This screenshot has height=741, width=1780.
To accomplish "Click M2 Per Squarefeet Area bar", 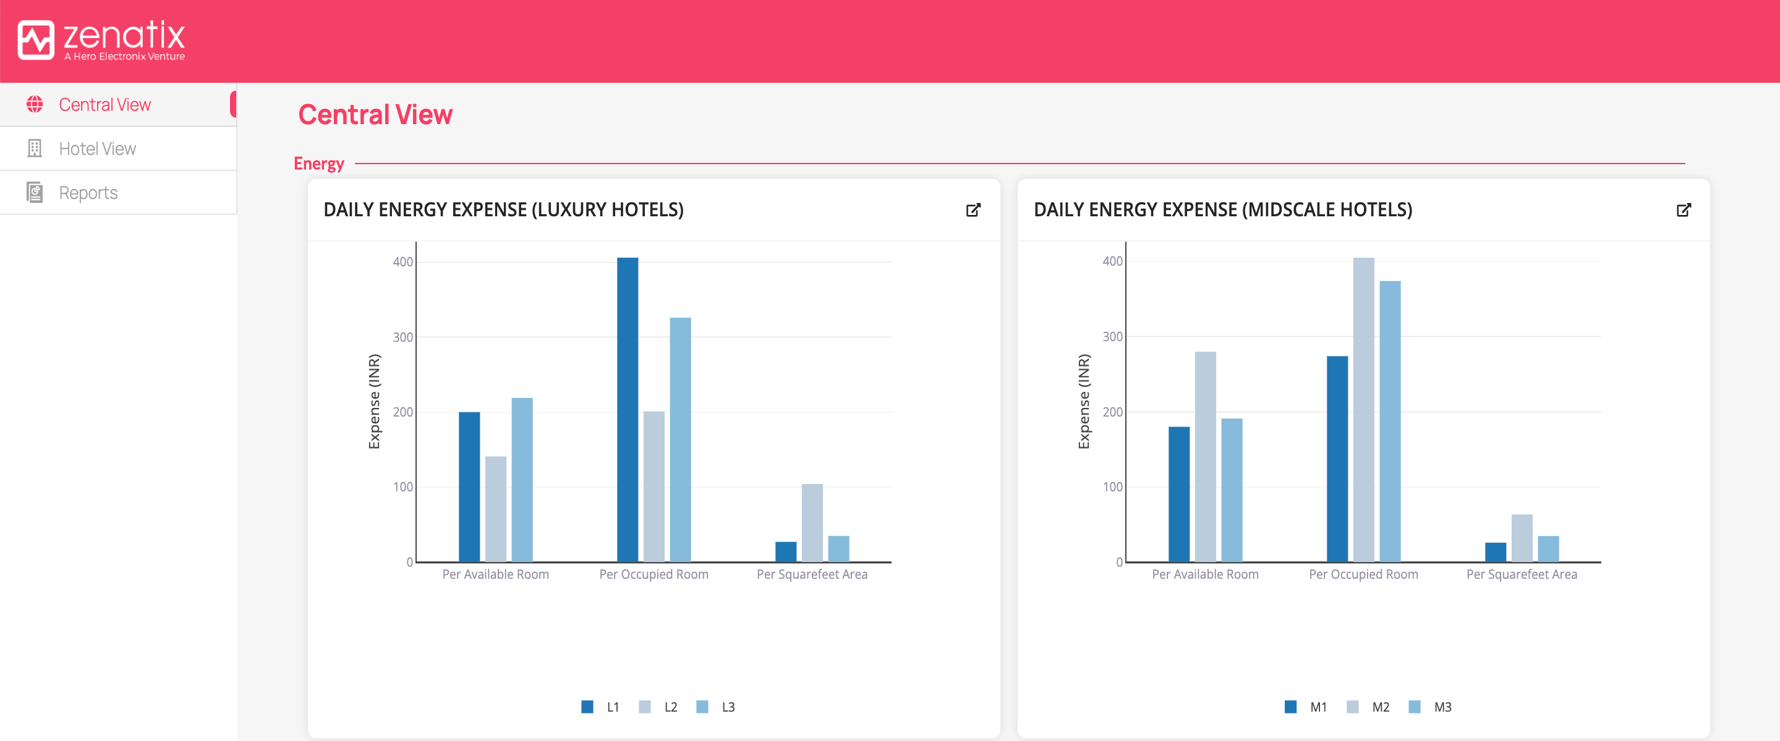I will click(1522, 538).
